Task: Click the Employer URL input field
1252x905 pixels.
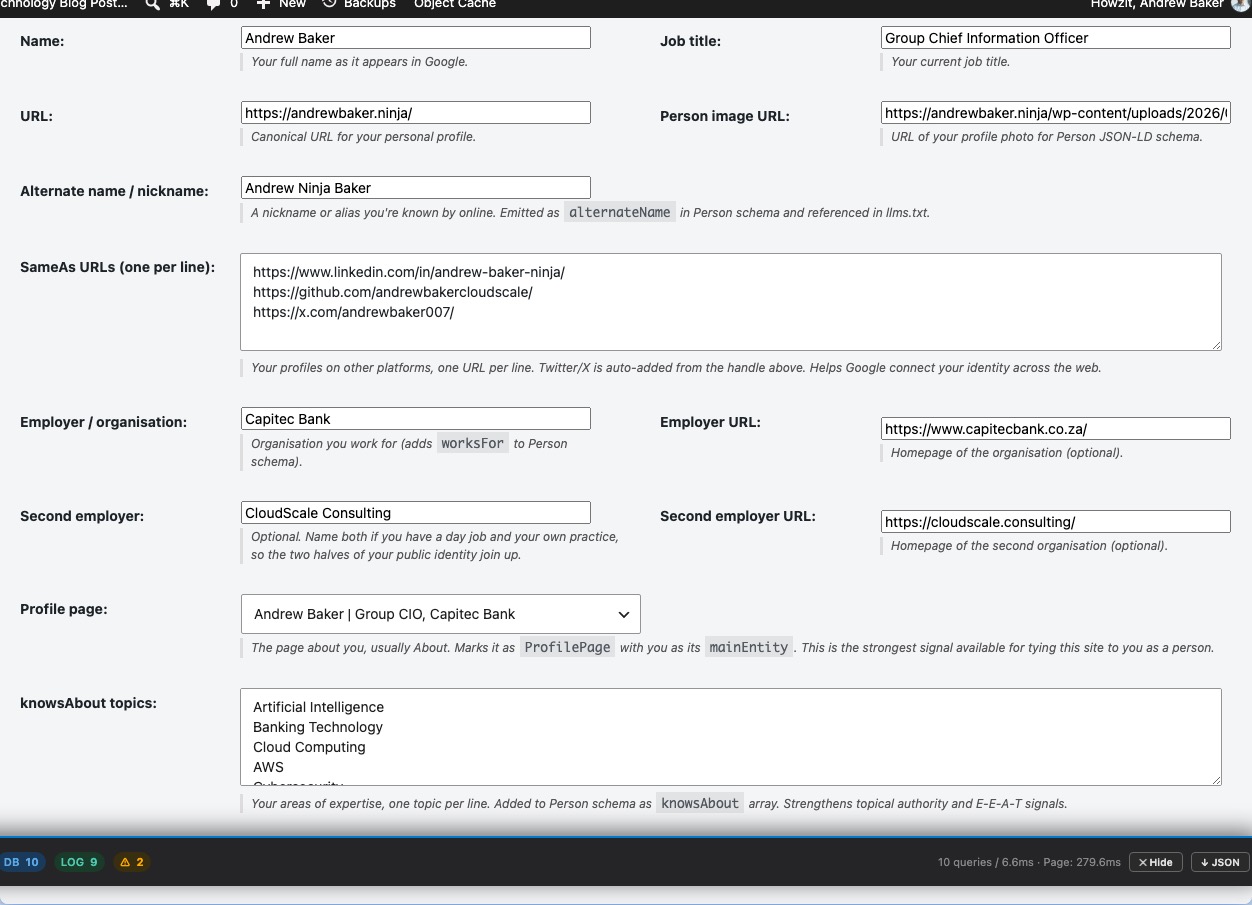Action: coord(1056,429)
